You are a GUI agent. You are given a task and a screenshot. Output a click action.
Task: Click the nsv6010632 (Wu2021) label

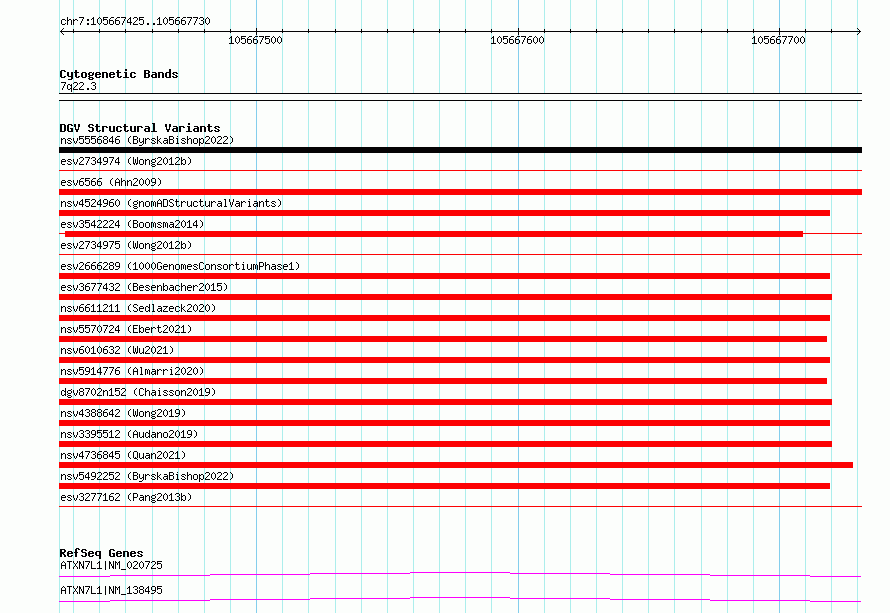click(117, 350)
